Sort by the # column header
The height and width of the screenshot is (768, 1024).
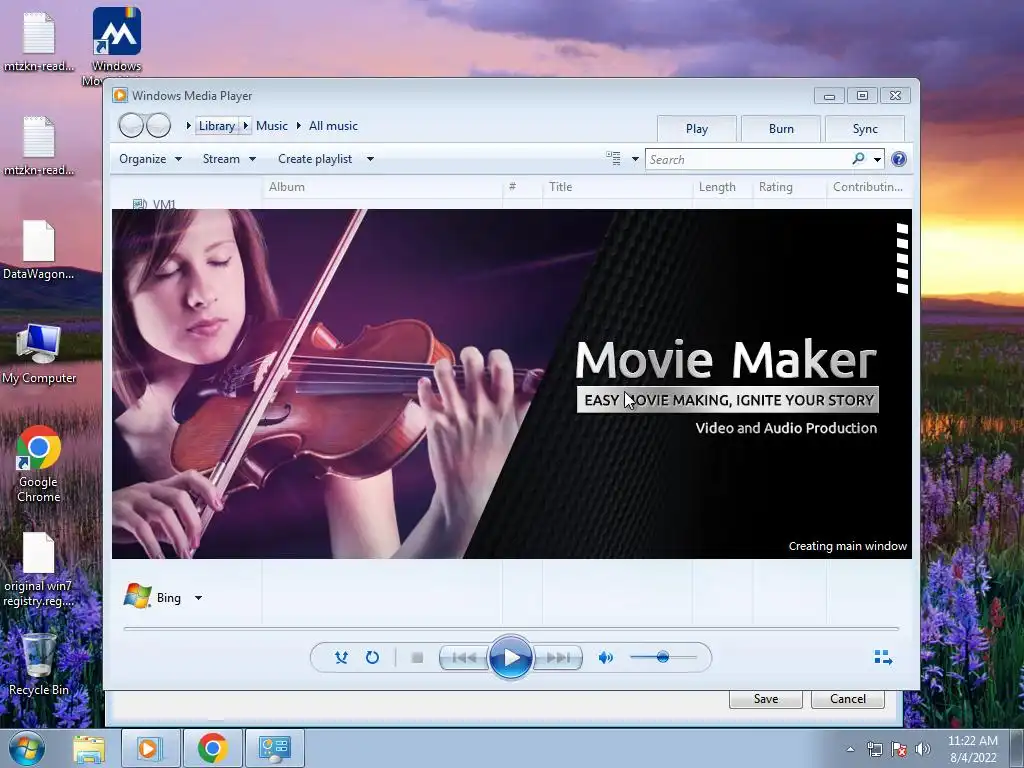[522, 187]
